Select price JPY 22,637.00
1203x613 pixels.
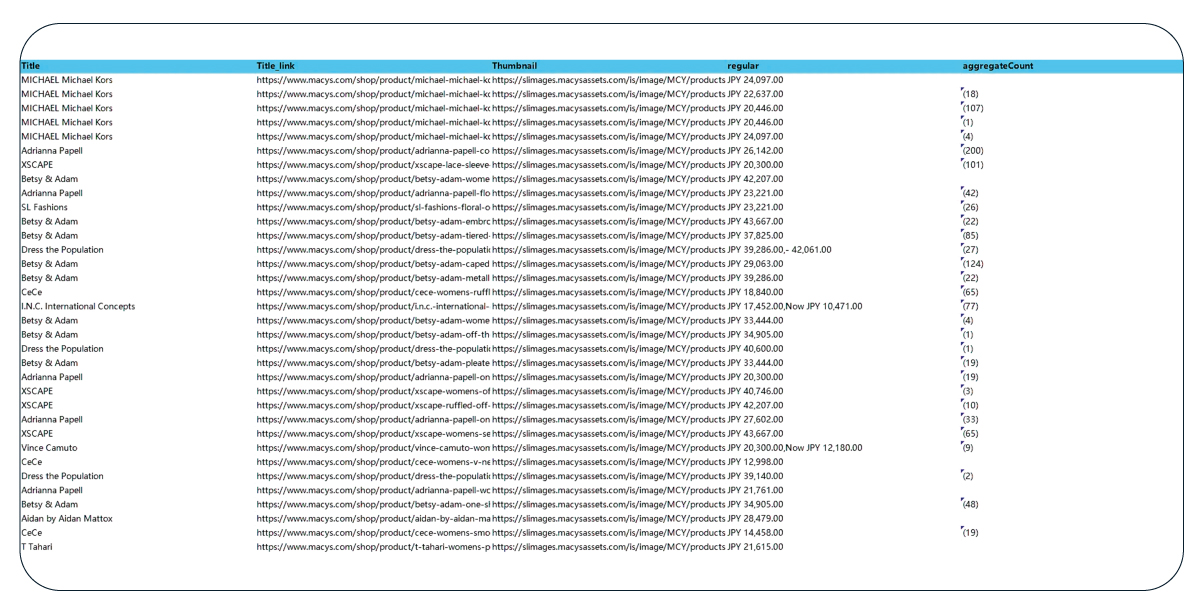click(x=755, y=94)
